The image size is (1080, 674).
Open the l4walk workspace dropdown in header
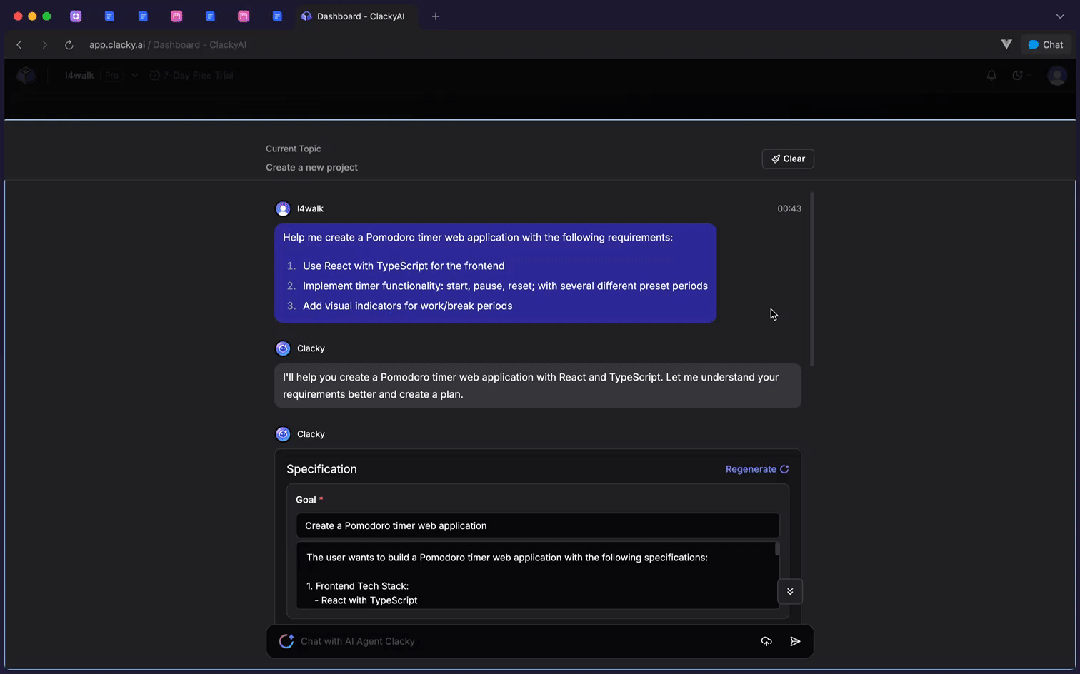101,76
